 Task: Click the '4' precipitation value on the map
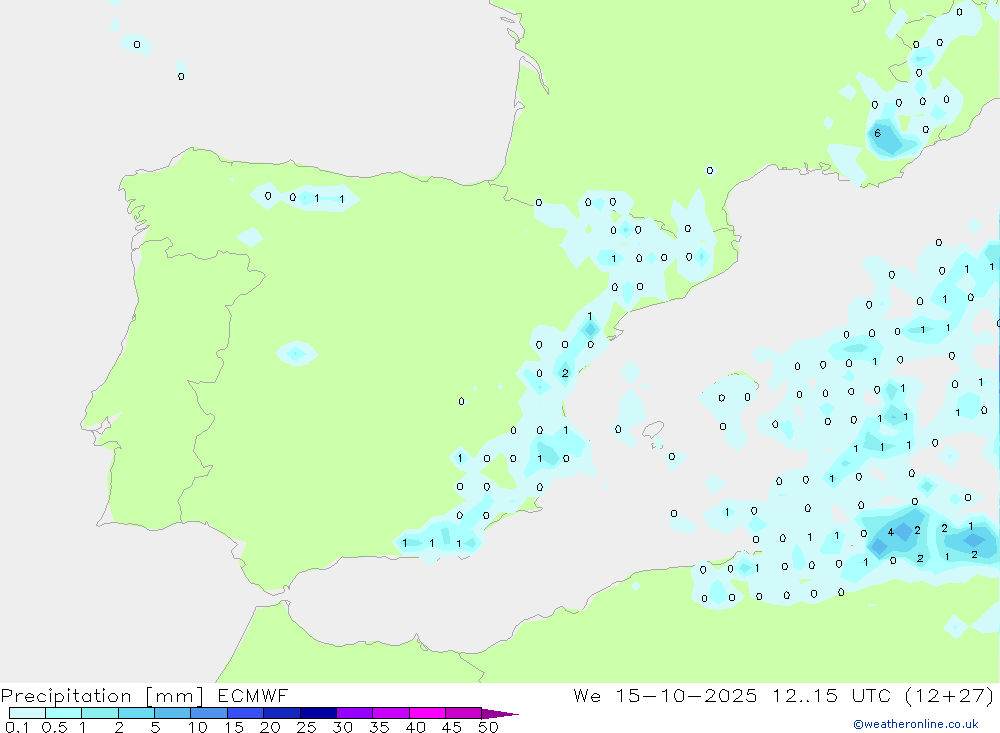click(x=891, y=532)
